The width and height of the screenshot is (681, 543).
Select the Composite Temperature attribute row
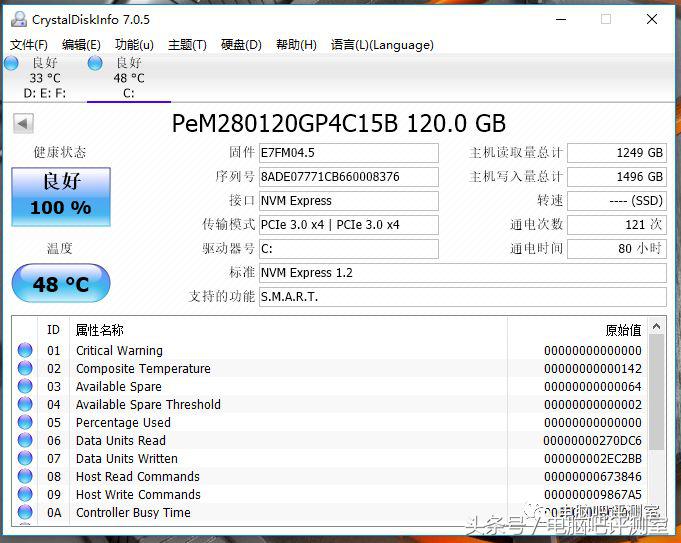(330, 368)
